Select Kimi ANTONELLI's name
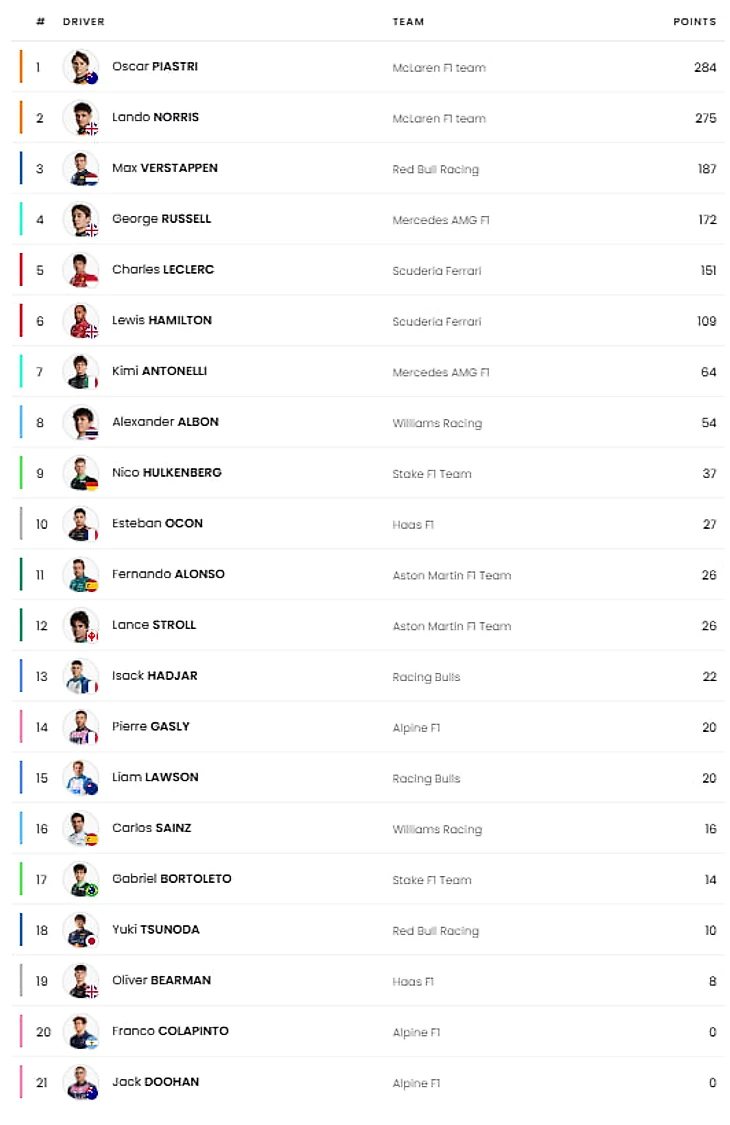This screenshot has height=1125, width=730. tap(159, 371)
